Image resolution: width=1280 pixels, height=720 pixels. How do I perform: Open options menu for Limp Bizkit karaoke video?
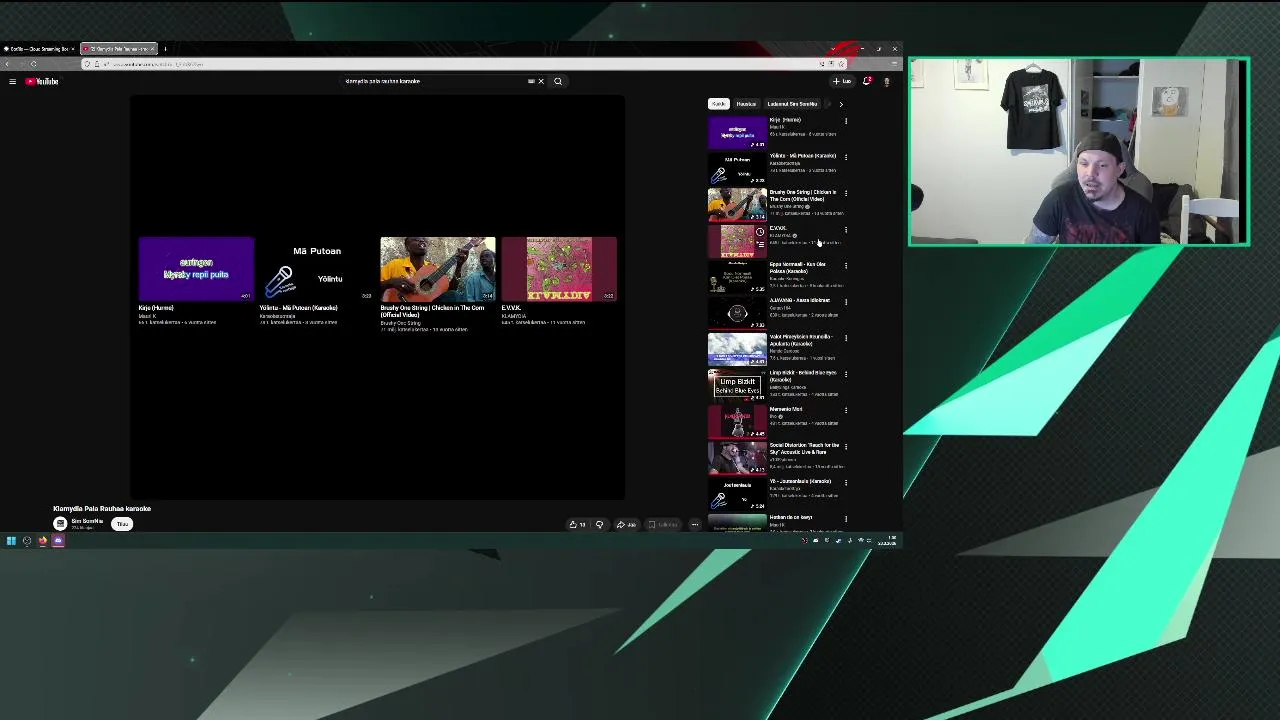(x=845, y=374)
